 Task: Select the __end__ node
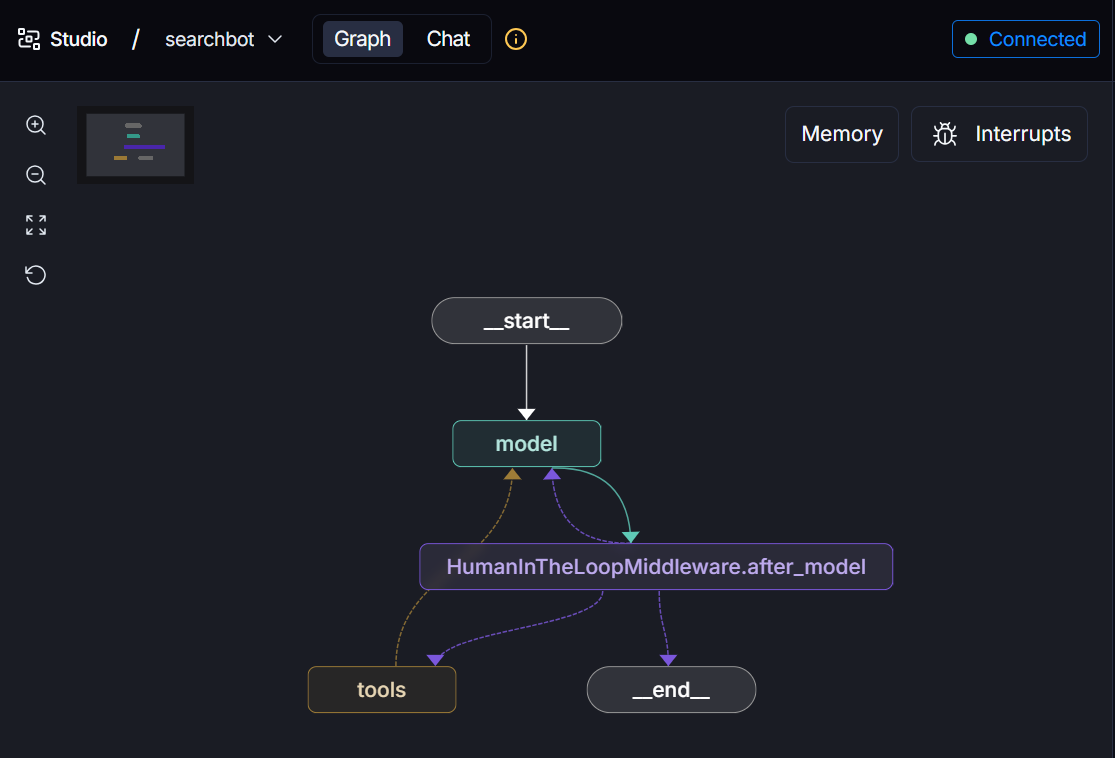tap(671, 690)
